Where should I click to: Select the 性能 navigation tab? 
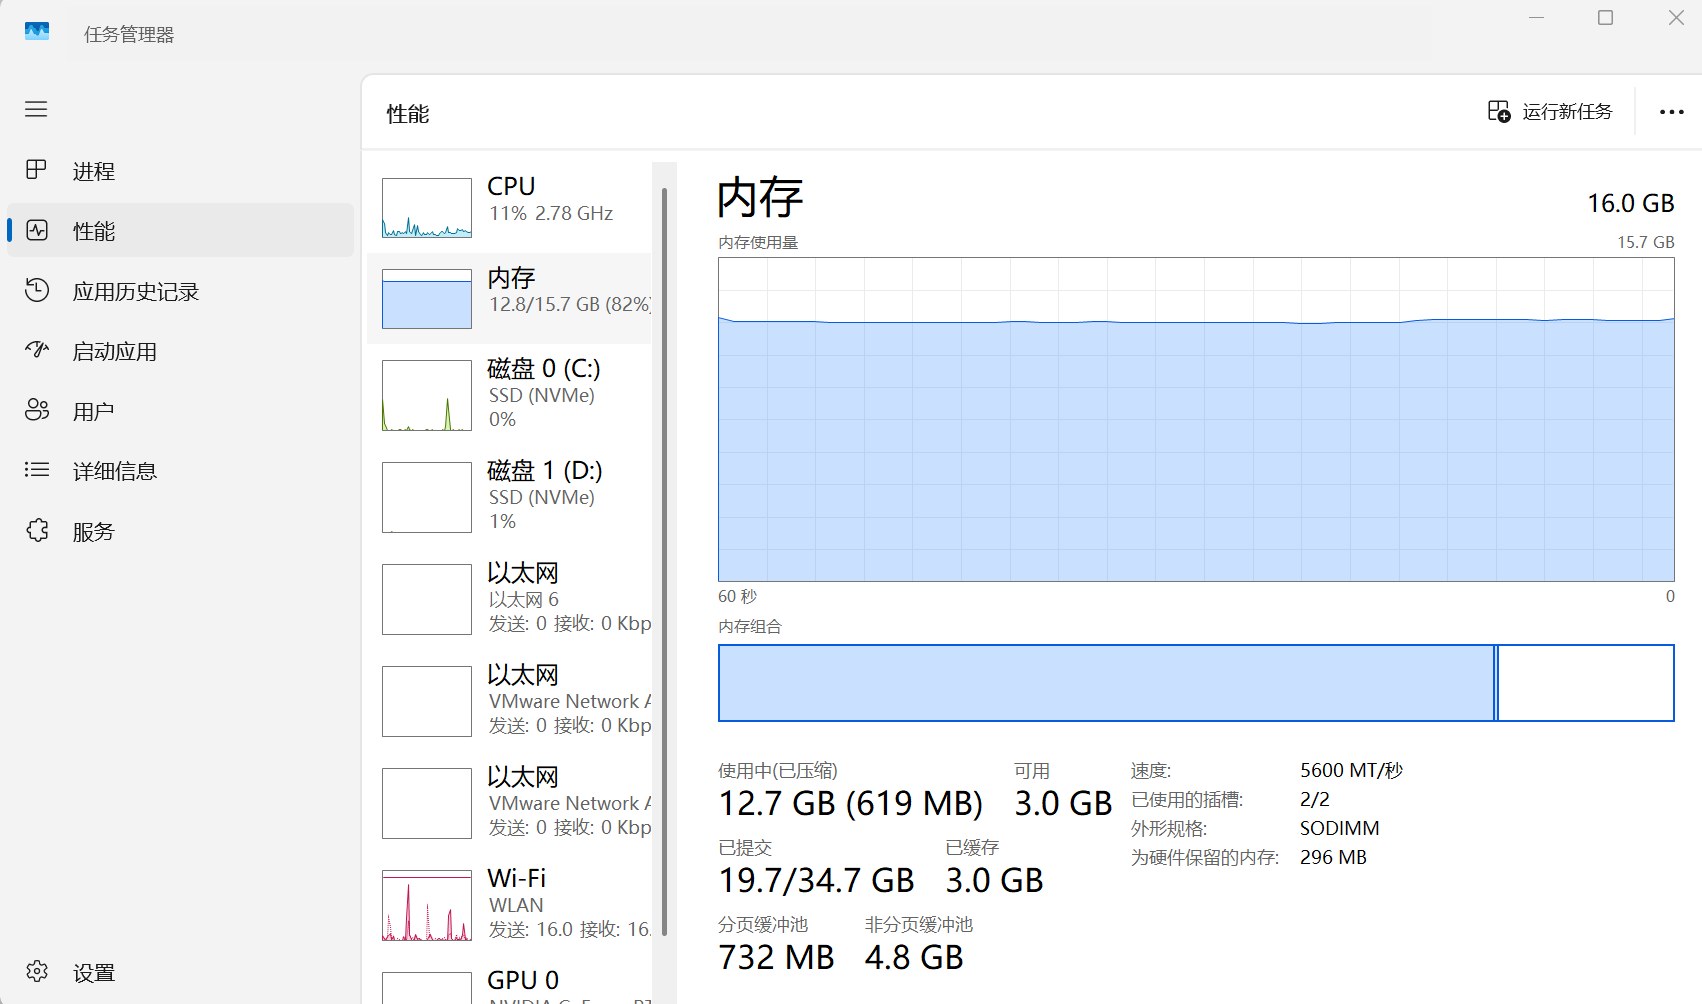pos(181,230)
